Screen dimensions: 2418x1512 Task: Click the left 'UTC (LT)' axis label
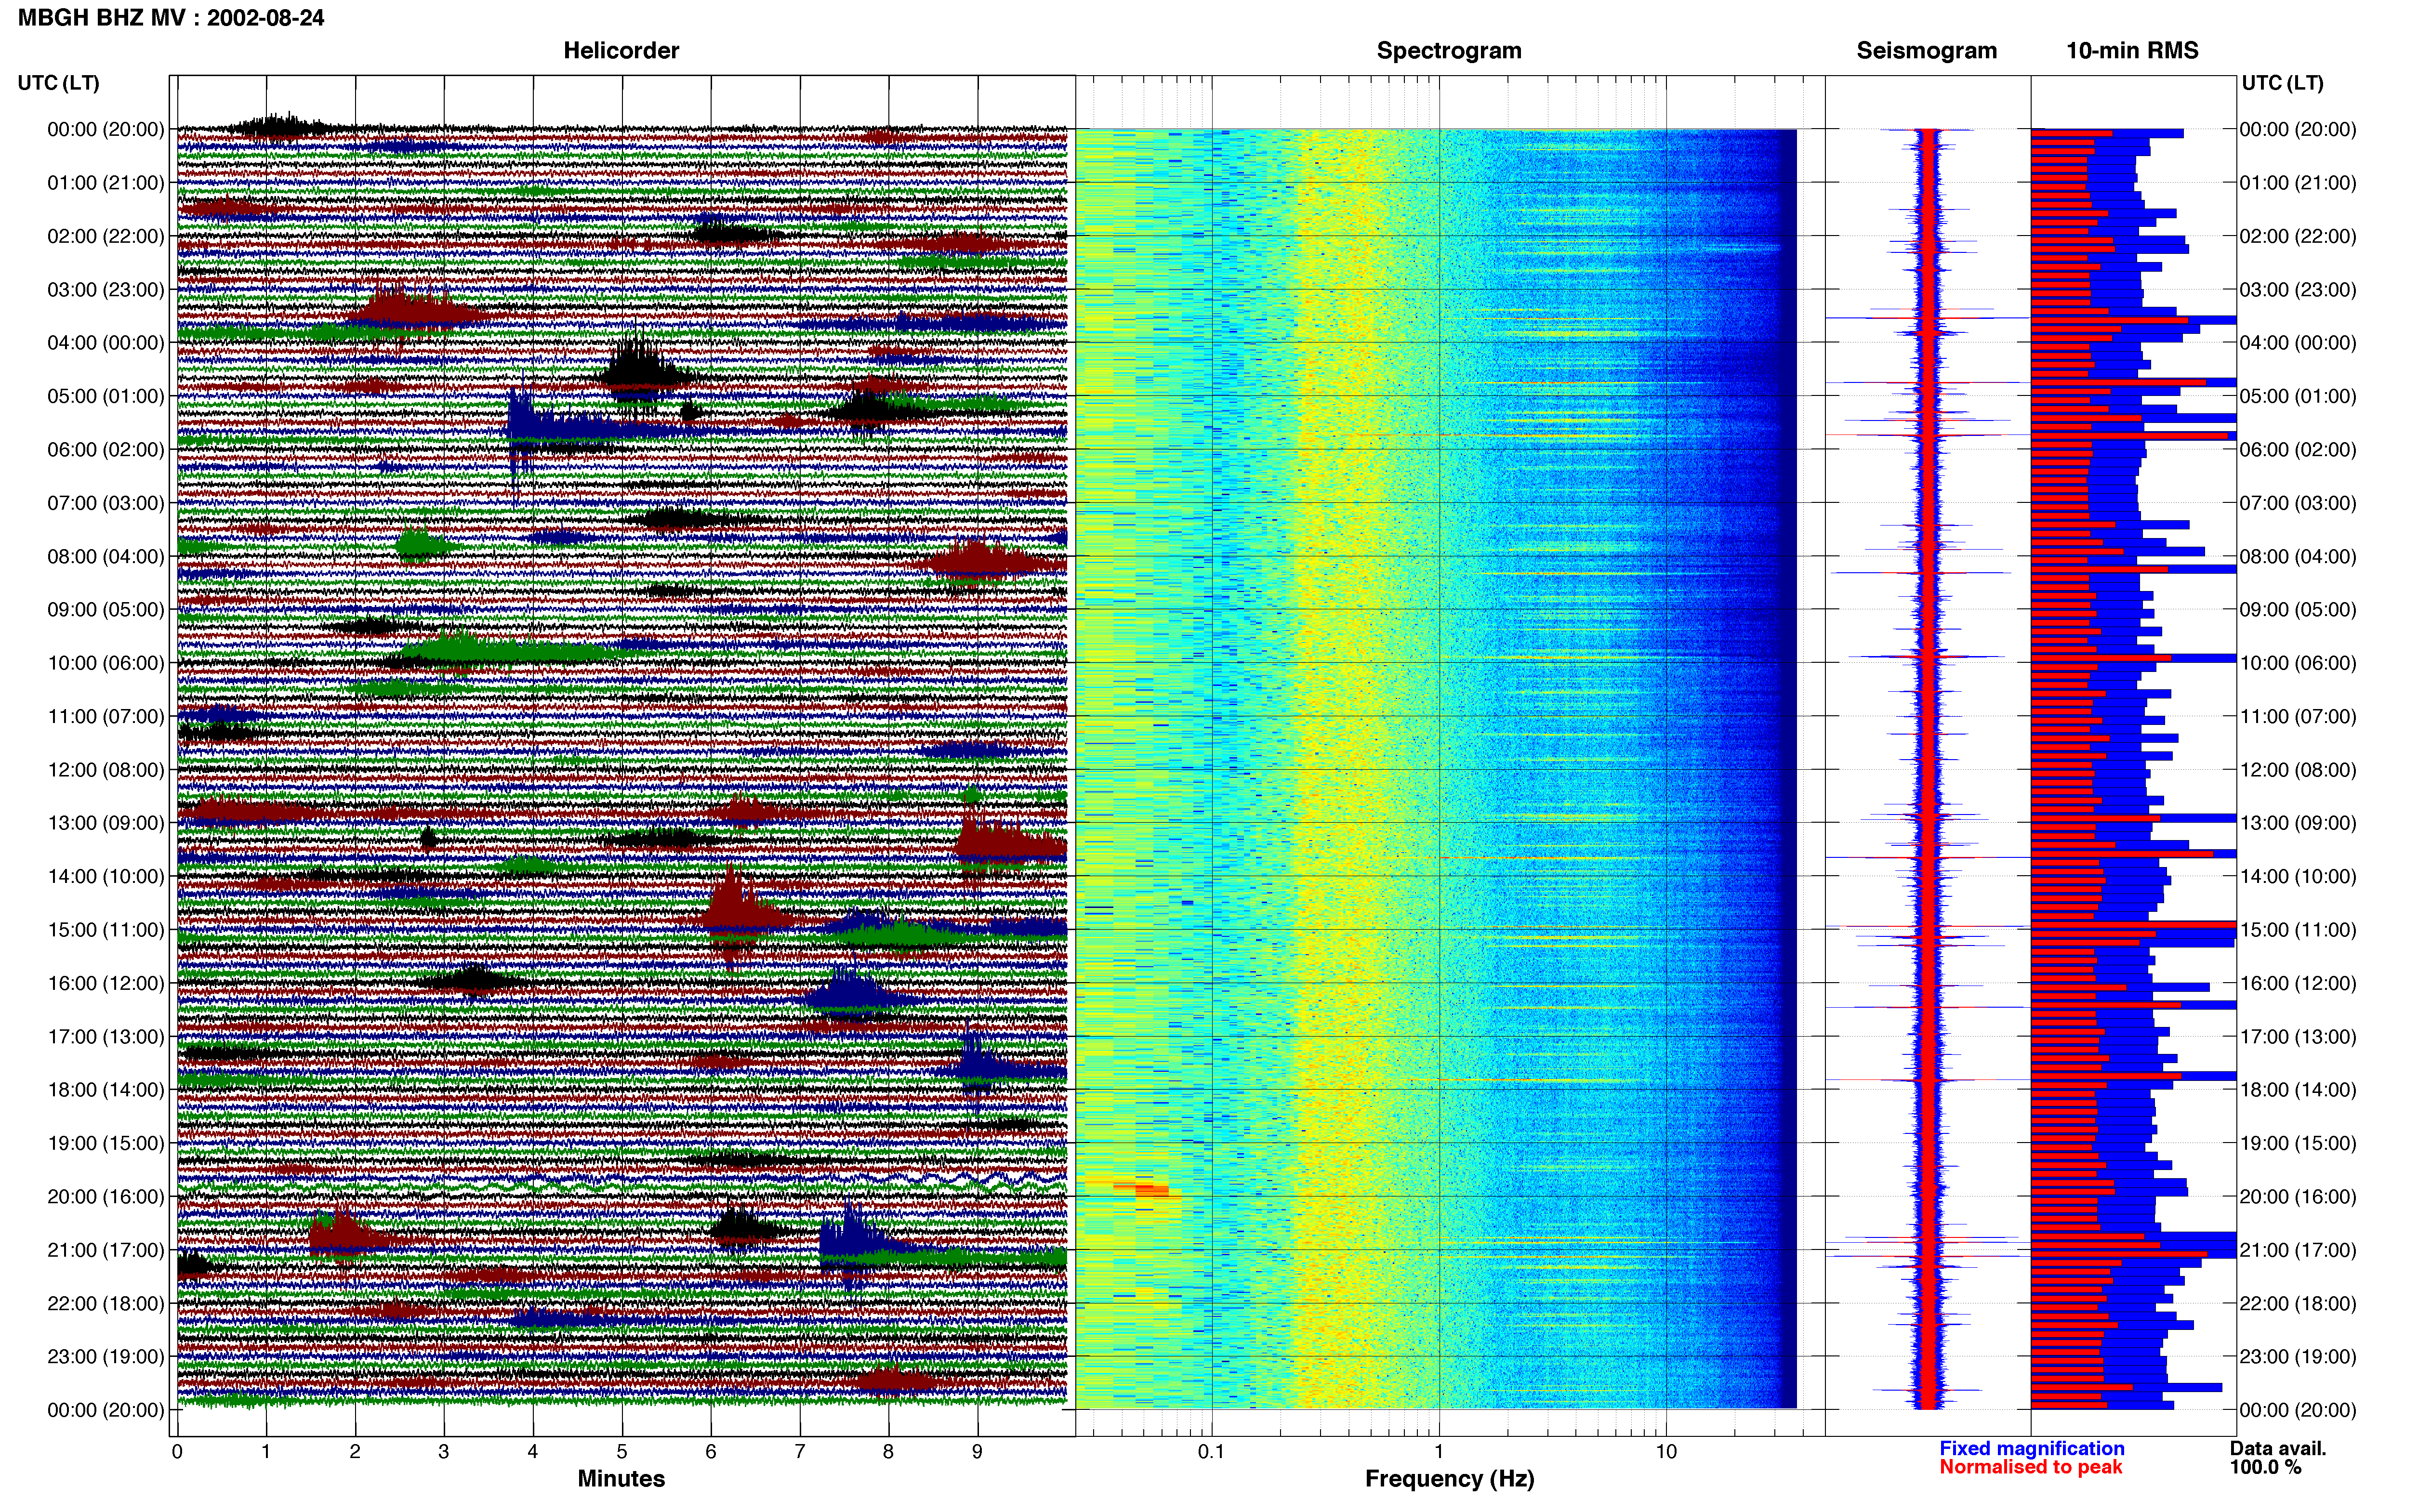pyautogui.click(x=58, y=83)
